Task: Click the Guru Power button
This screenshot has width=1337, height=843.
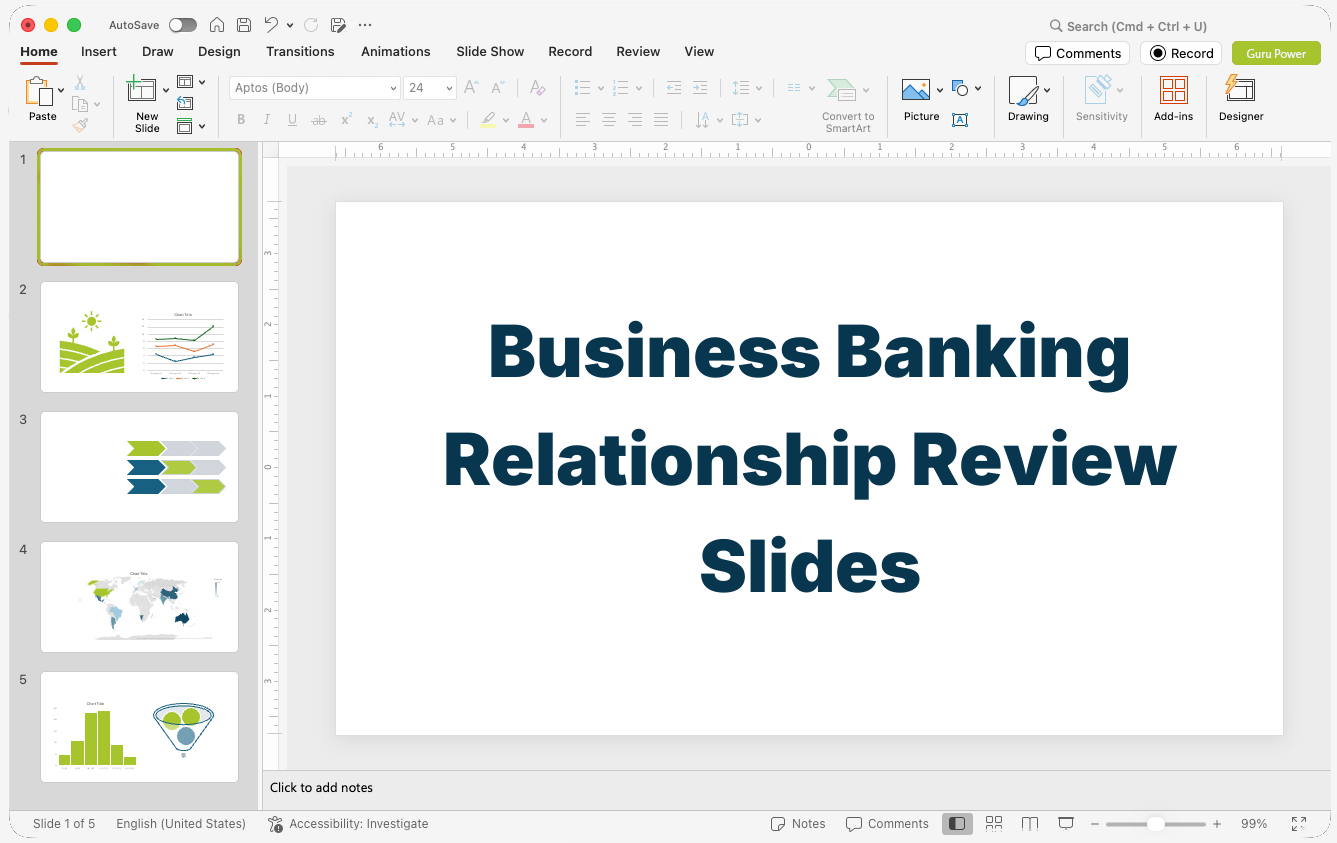Action: click(1276, 53)
